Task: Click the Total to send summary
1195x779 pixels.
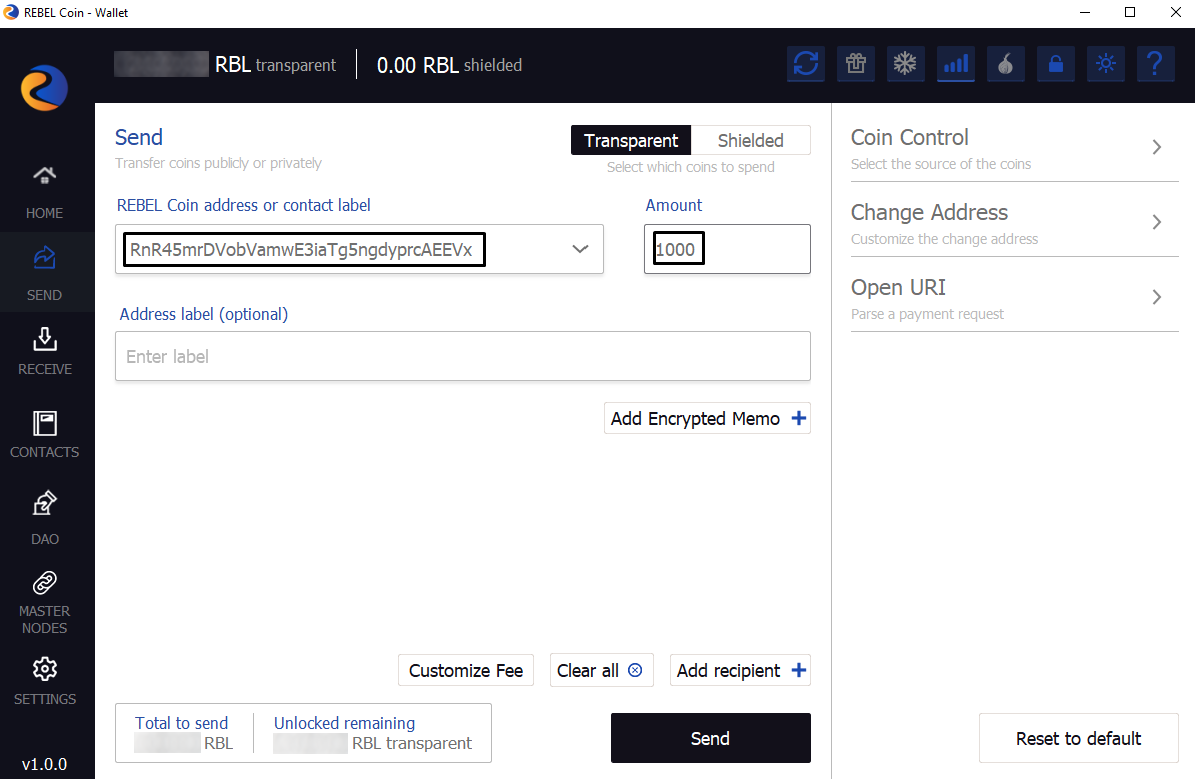Action: [183, 733]
